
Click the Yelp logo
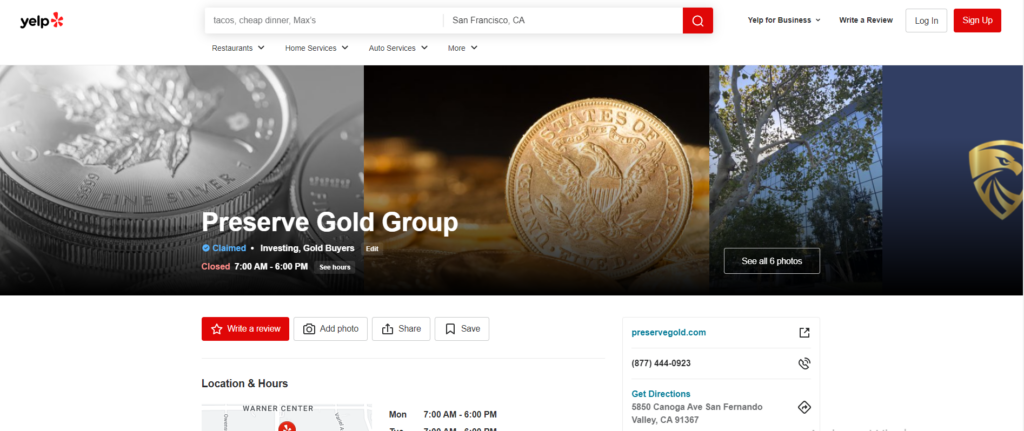(x=42, y=21)
